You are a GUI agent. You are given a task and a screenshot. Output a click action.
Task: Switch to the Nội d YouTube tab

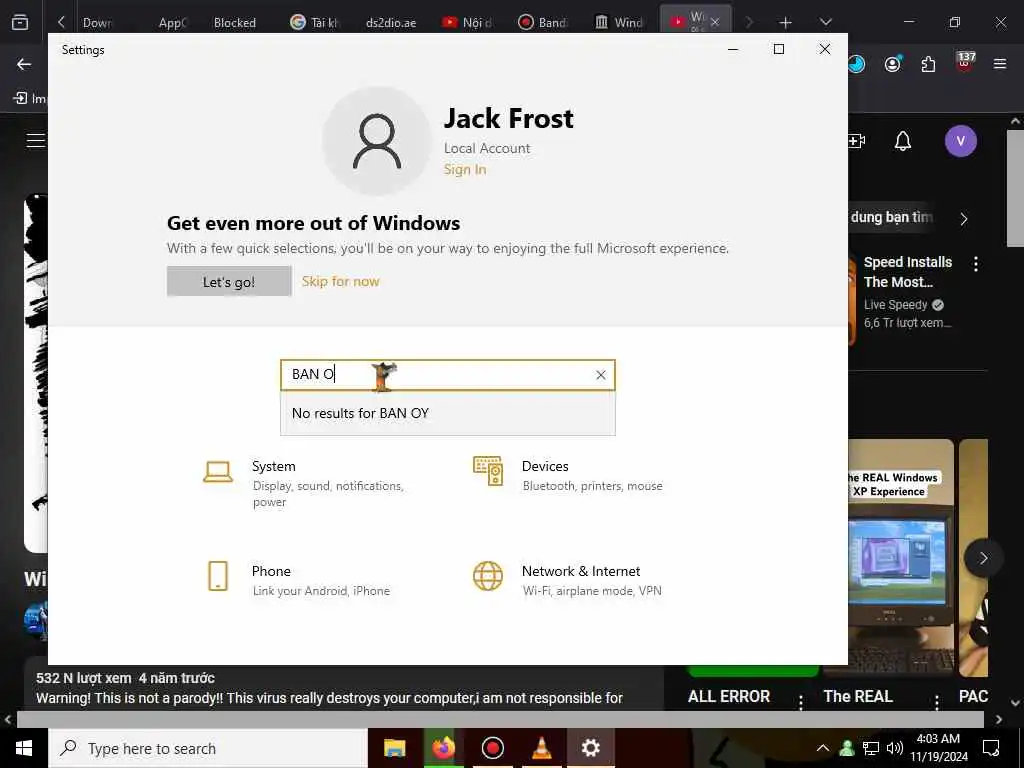click(x=467, y=23)
